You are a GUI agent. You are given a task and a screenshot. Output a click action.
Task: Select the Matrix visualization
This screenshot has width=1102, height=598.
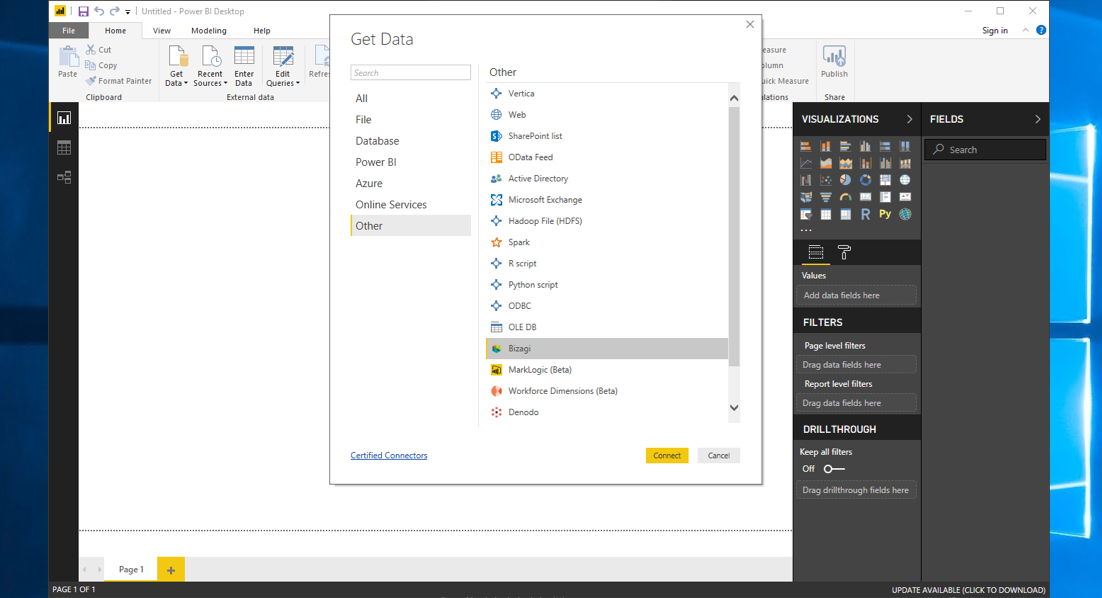[x=845, y=214]
